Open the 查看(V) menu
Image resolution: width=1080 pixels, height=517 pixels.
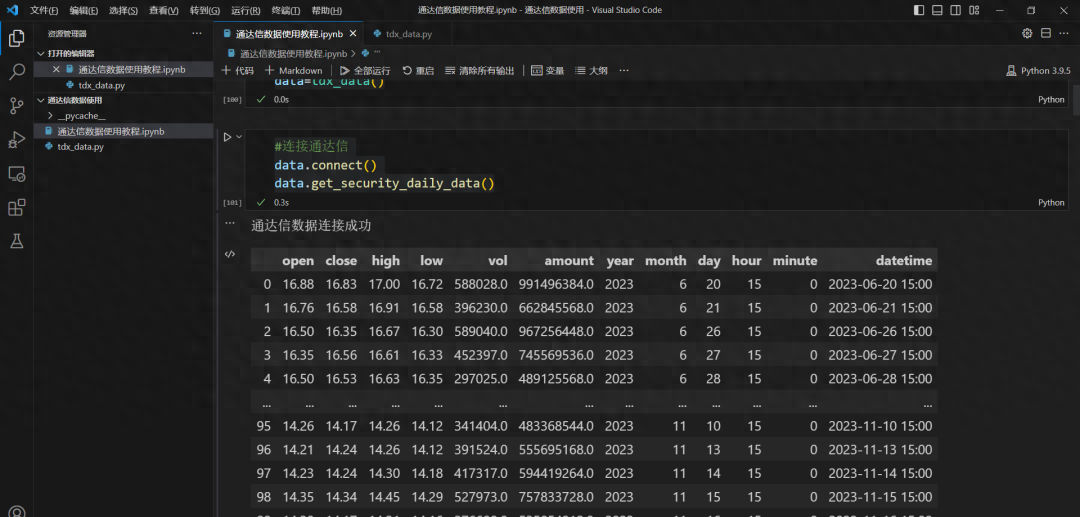(164, 10)
